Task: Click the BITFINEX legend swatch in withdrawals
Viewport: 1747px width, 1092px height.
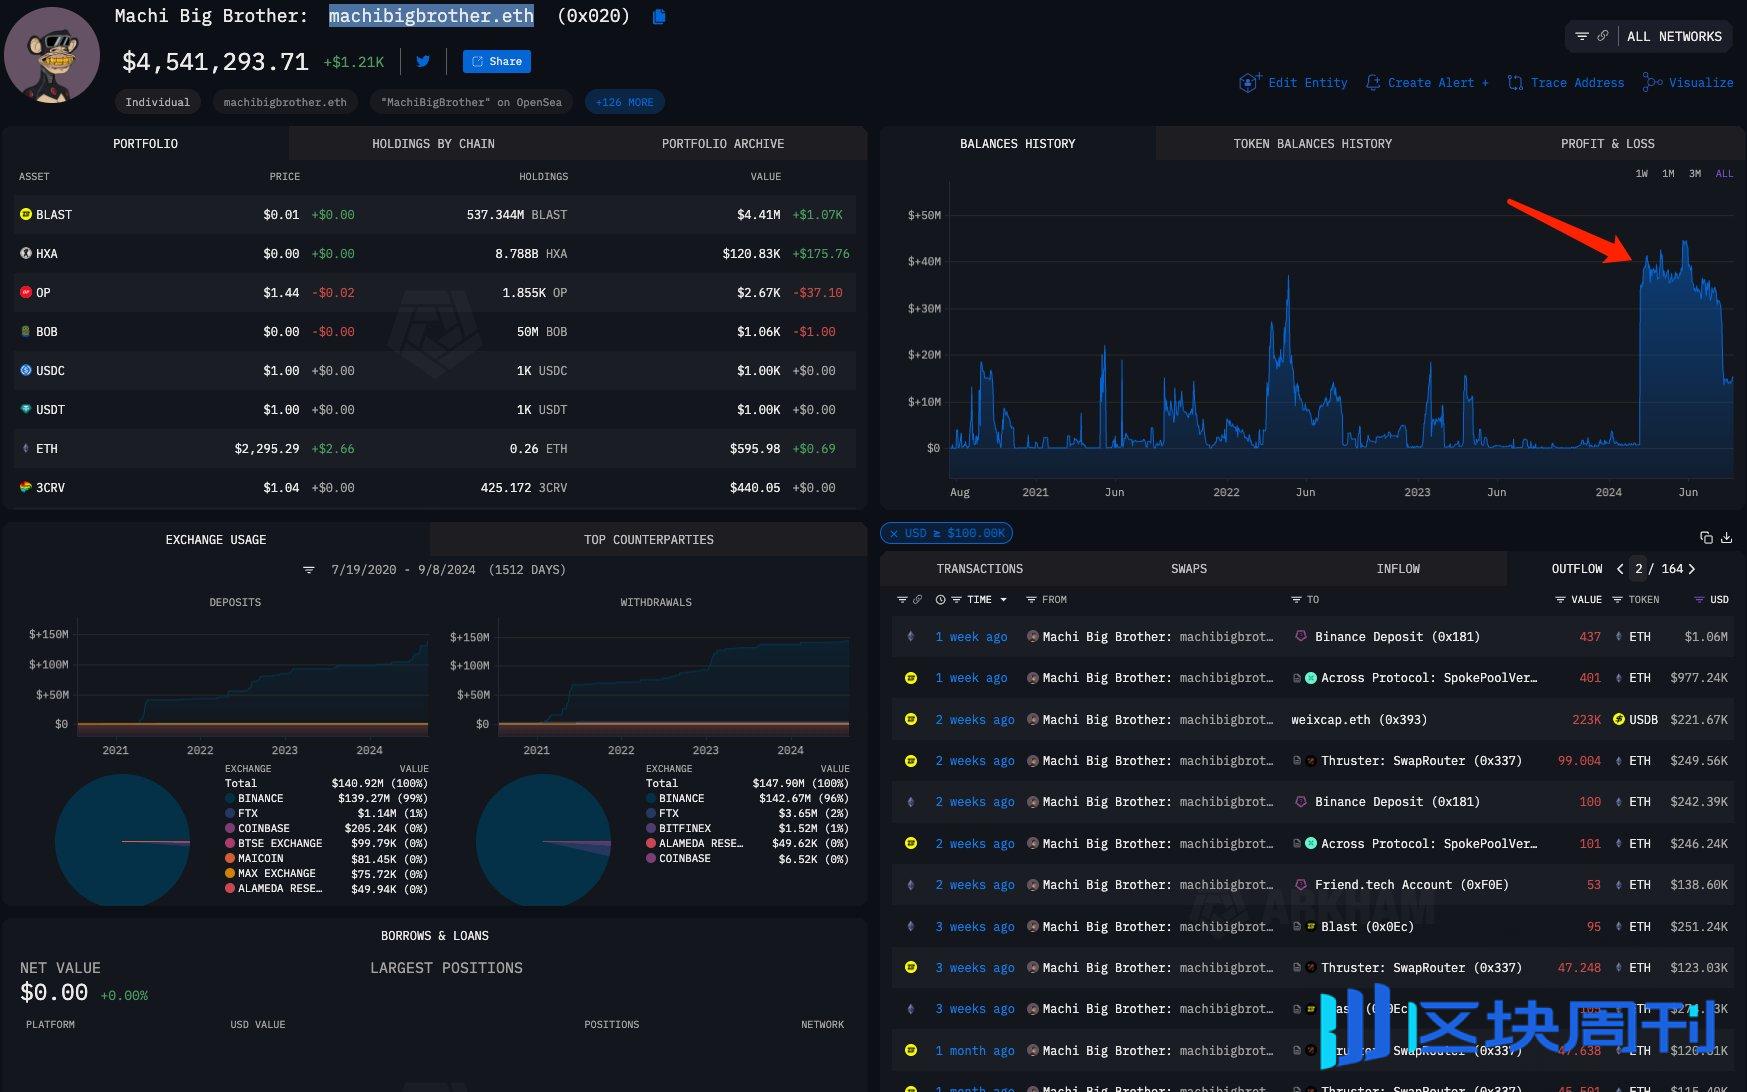Action: pos(651,829)
